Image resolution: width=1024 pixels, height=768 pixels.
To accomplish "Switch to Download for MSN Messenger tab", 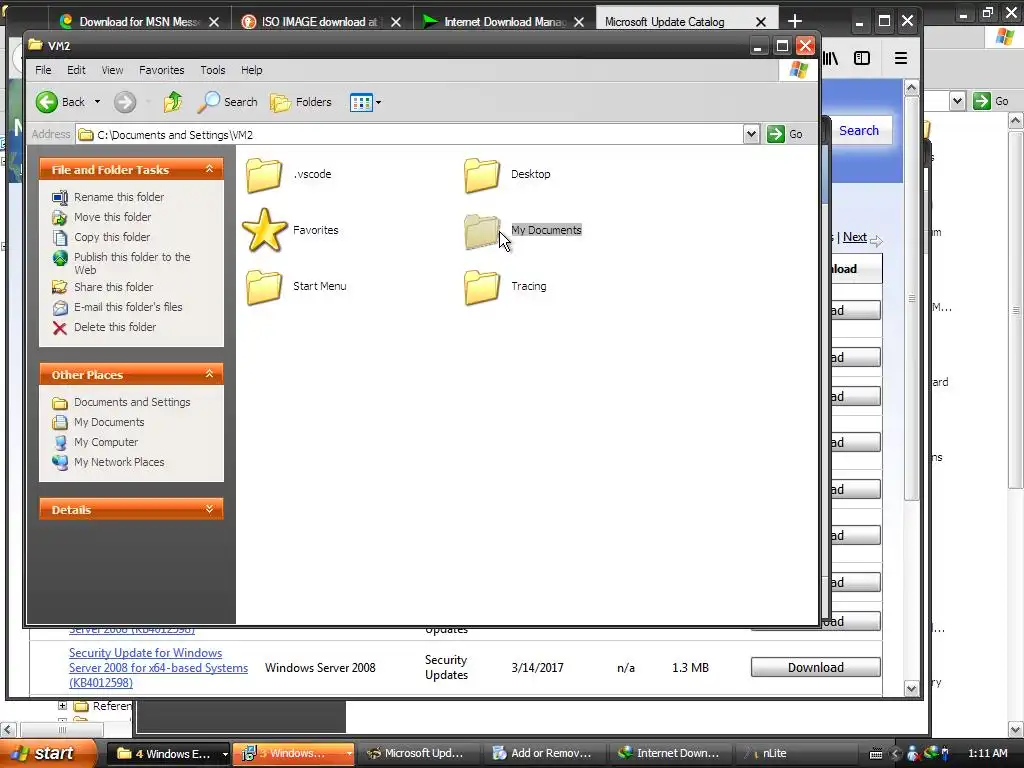I will click(x=138, y=22).
